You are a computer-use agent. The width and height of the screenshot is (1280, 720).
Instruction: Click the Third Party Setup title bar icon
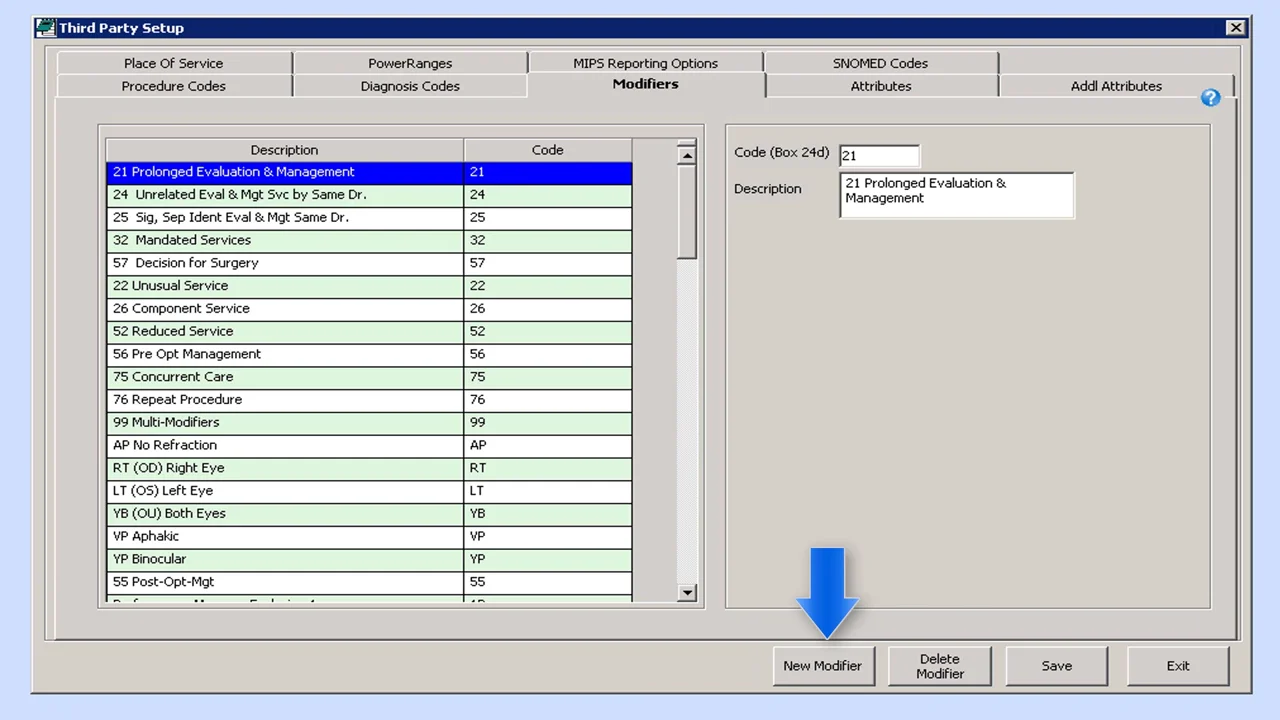point(45,28)
